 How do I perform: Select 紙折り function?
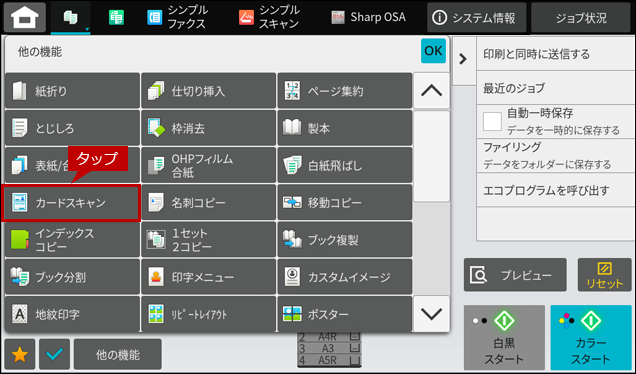pyautogui.click(x=73, y=91)
